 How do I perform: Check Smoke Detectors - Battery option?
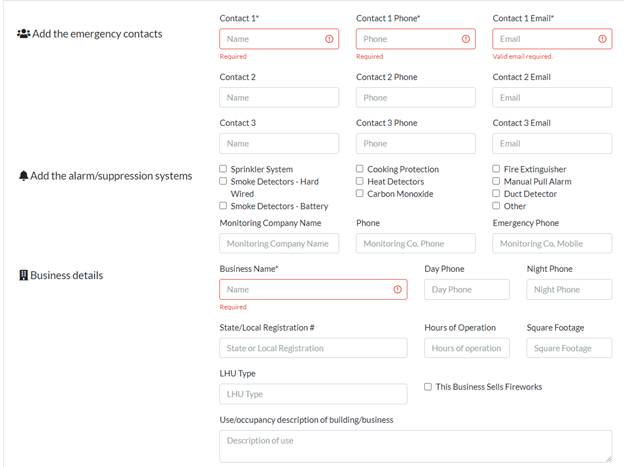(223, 206)
